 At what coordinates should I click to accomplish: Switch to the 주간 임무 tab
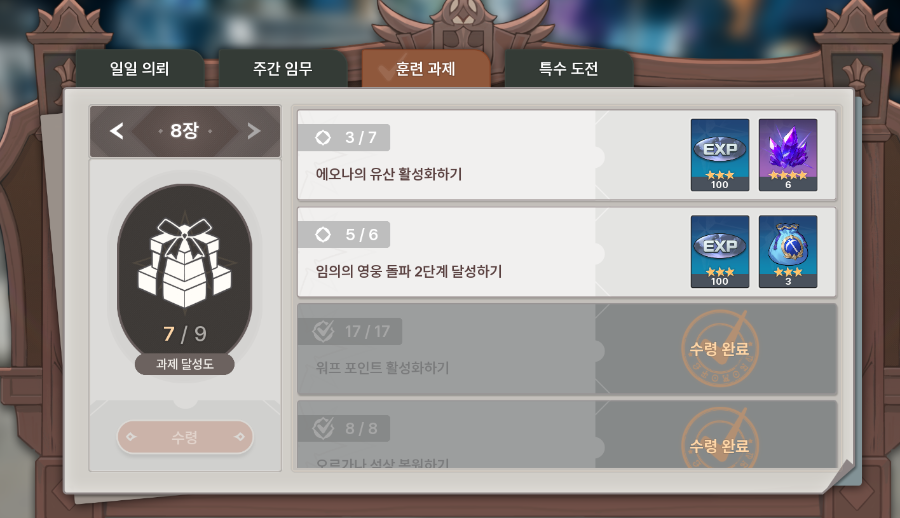(283, 68)
